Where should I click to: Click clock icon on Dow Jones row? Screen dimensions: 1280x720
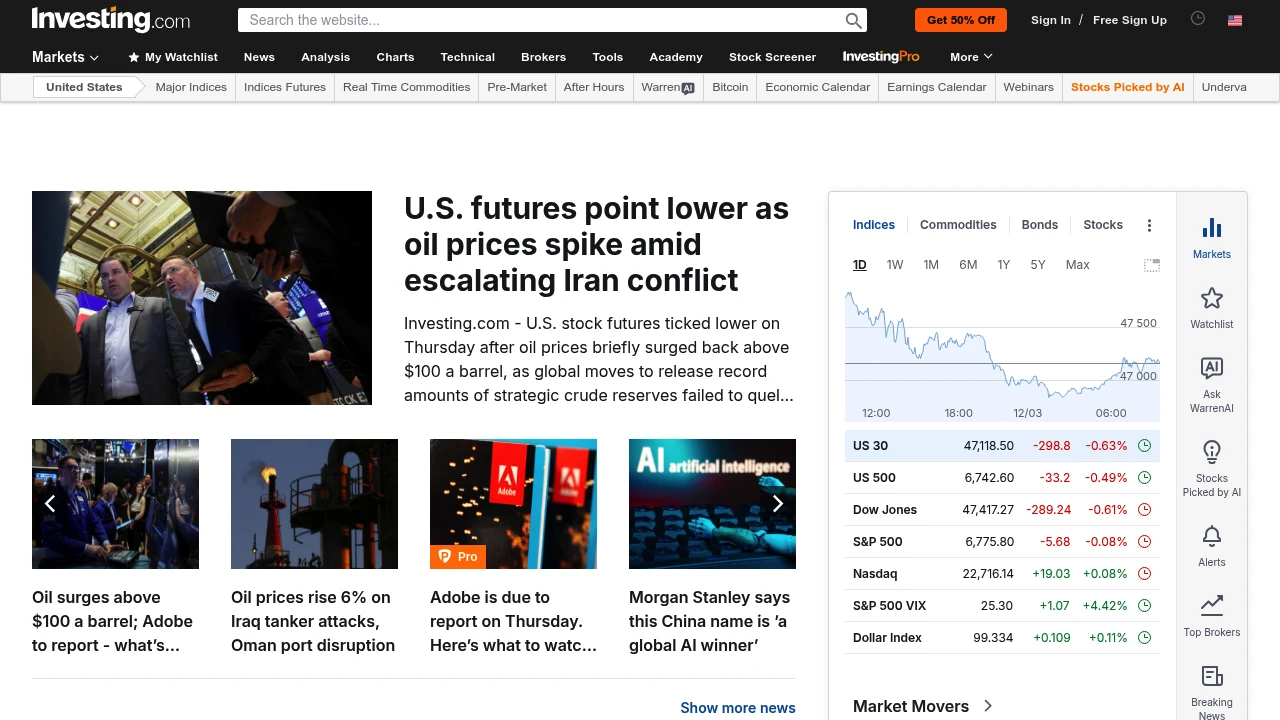pos(1145,510)
